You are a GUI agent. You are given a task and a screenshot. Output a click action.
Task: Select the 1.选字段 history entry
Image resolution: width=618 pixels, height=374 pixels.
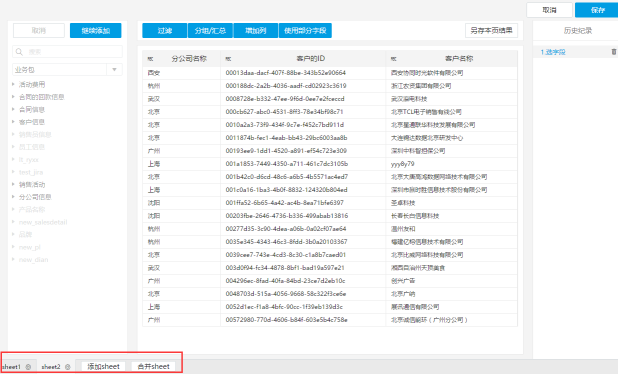point(553,52)
